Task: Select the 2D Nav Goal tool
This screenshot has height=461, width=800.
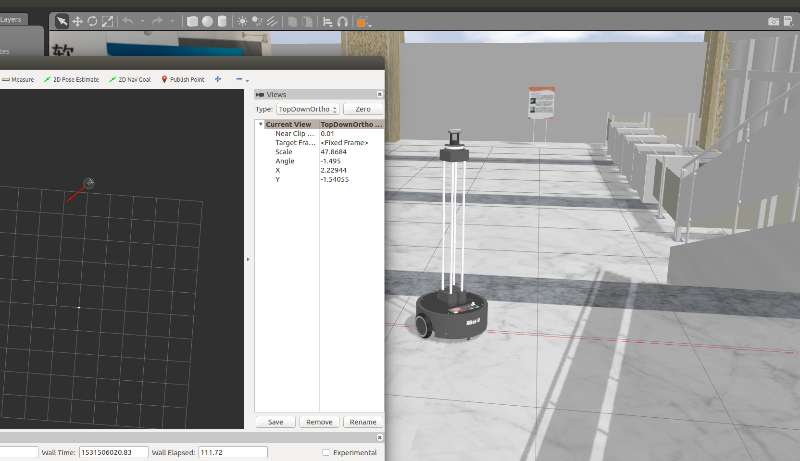Action: pyautogui.click(x=130, y=80)
